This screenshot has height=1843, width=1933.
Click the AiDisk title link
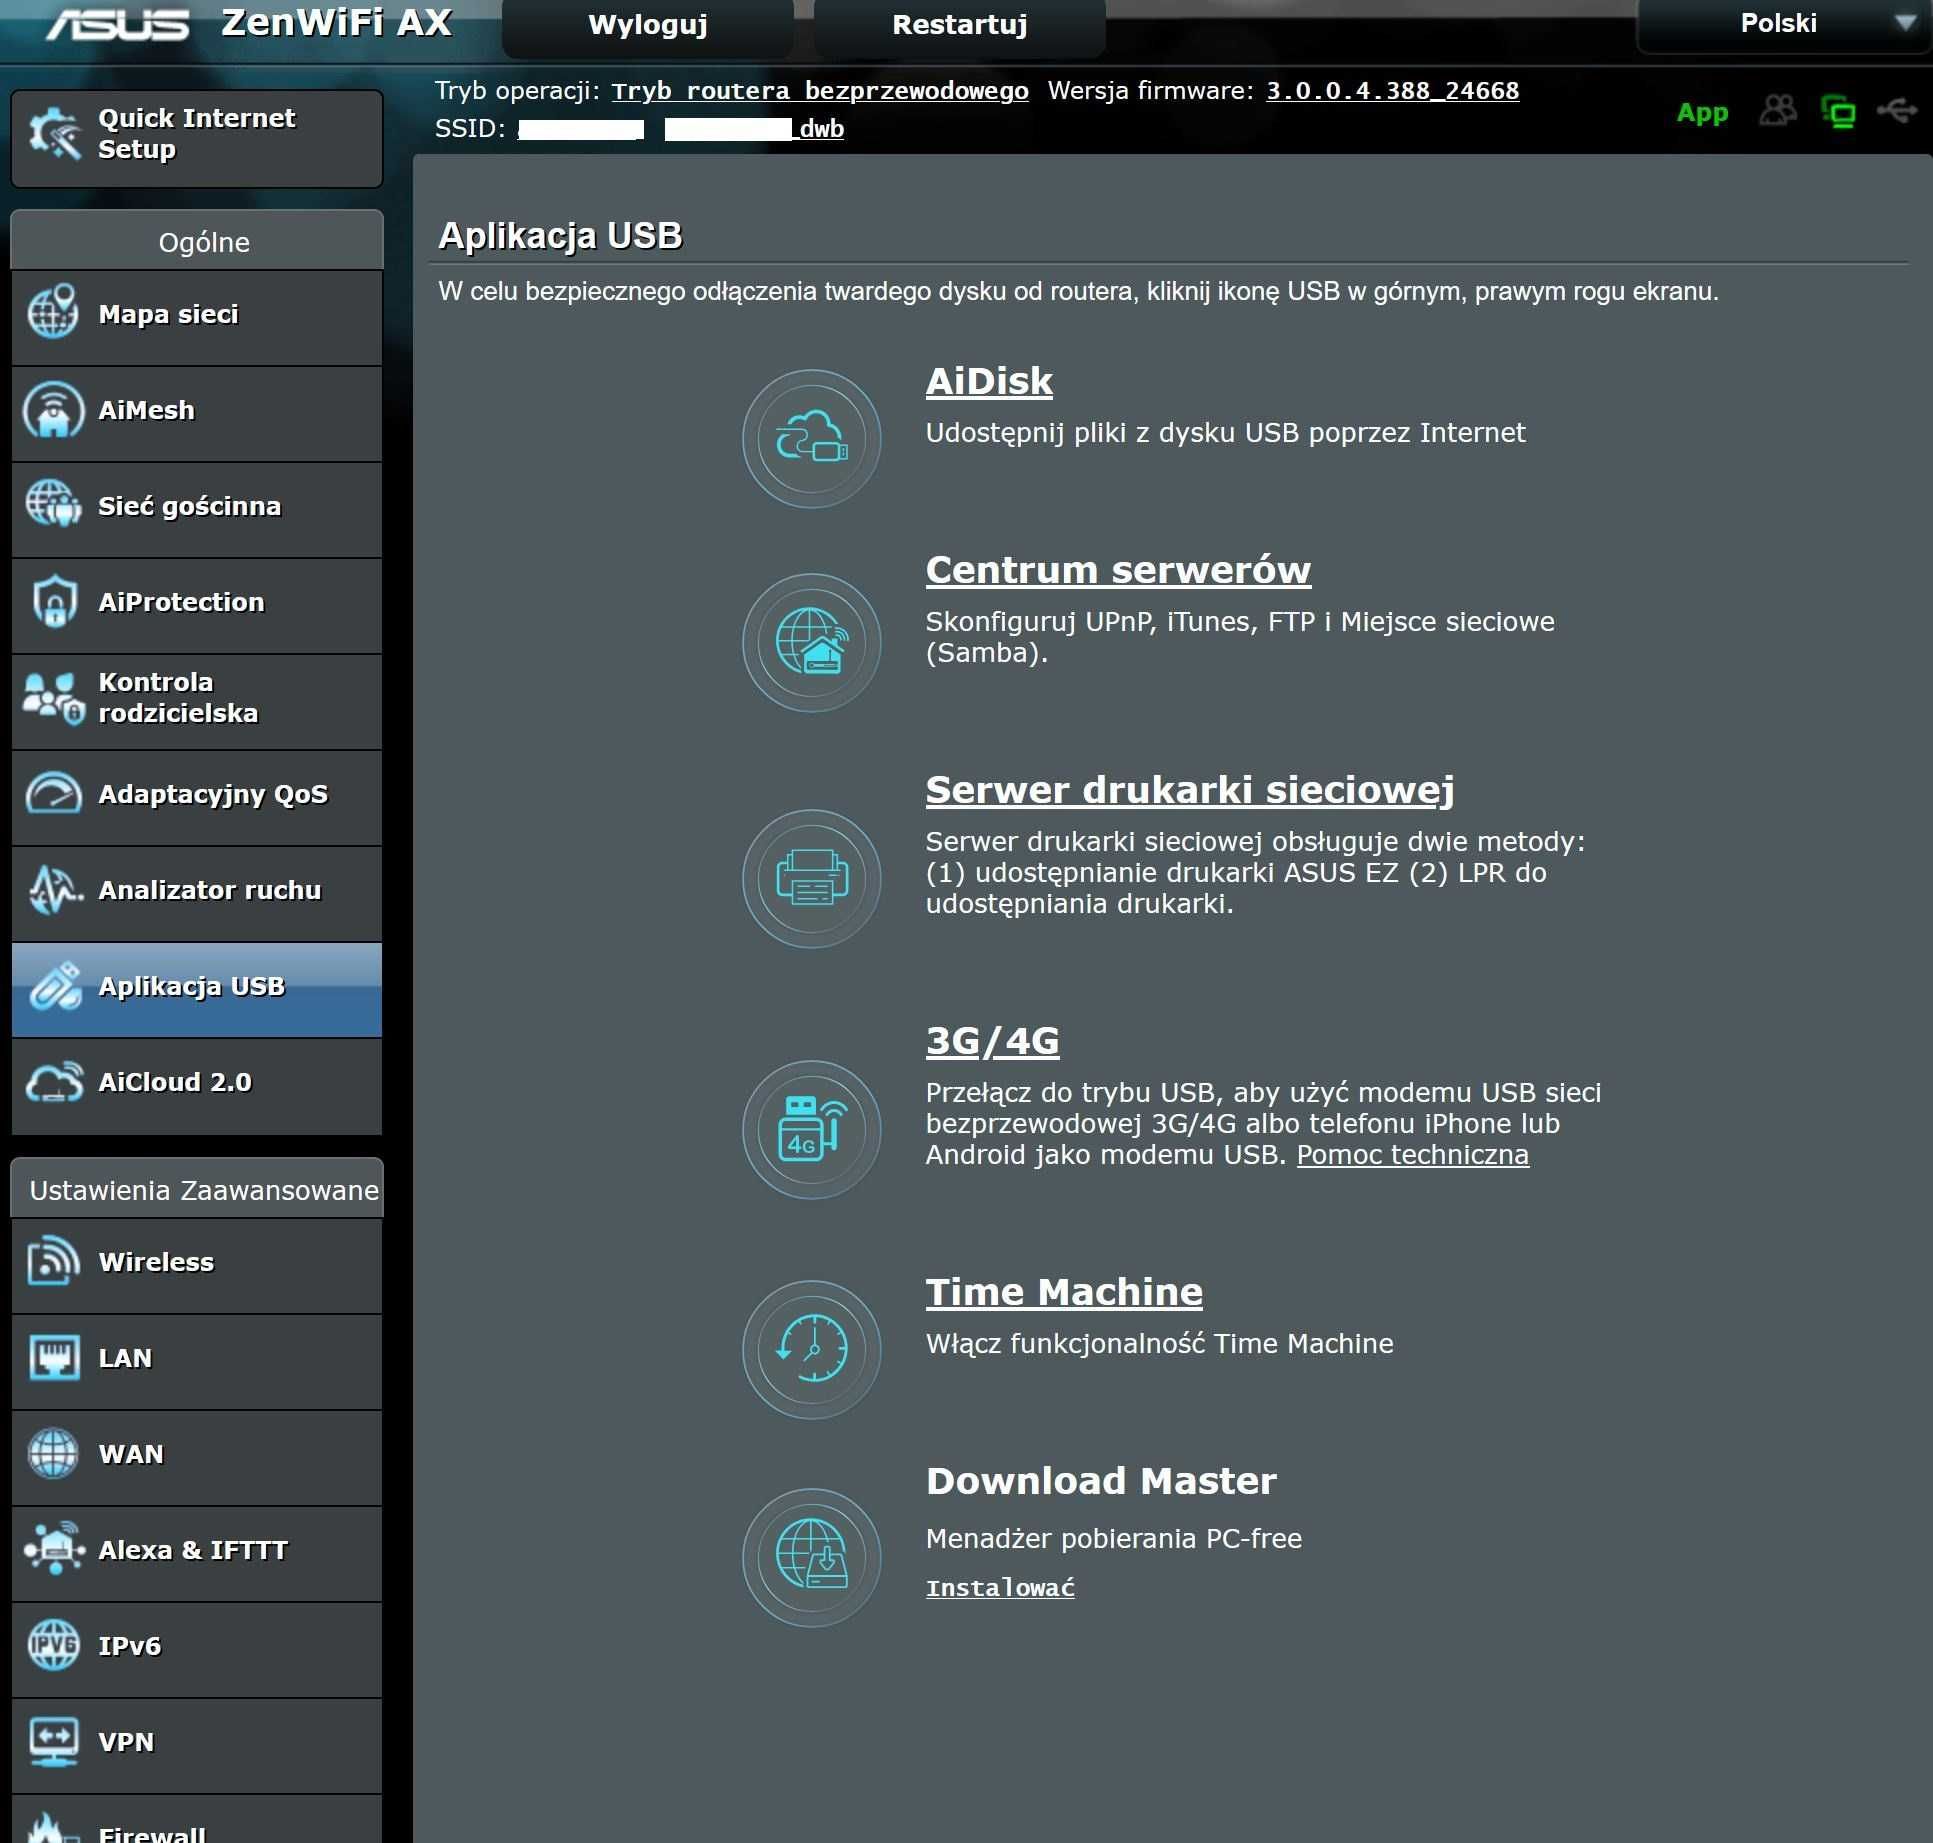(x=989, y=381)
